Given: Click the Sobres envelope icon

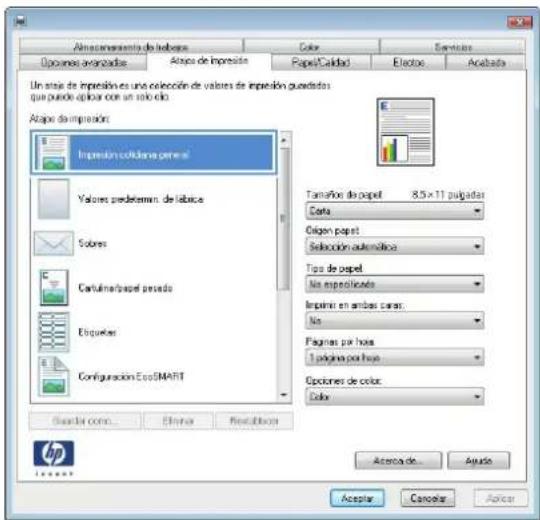Looking at the screenshot, I should pyautogui.click(x=54, y=243).
